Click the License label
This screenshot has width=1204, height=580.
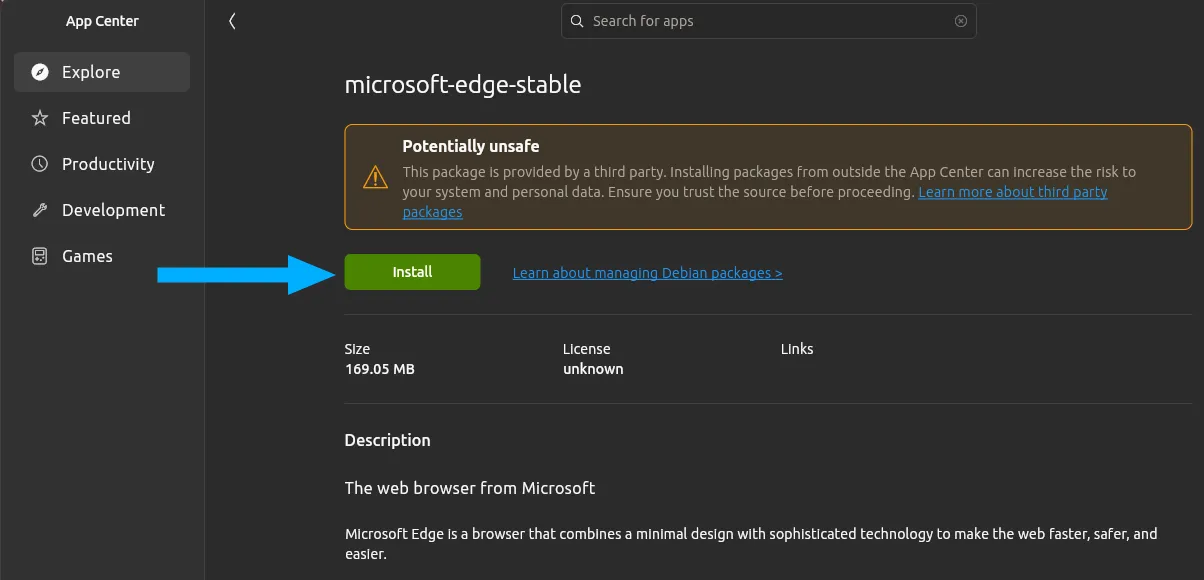tap(587, 349)
